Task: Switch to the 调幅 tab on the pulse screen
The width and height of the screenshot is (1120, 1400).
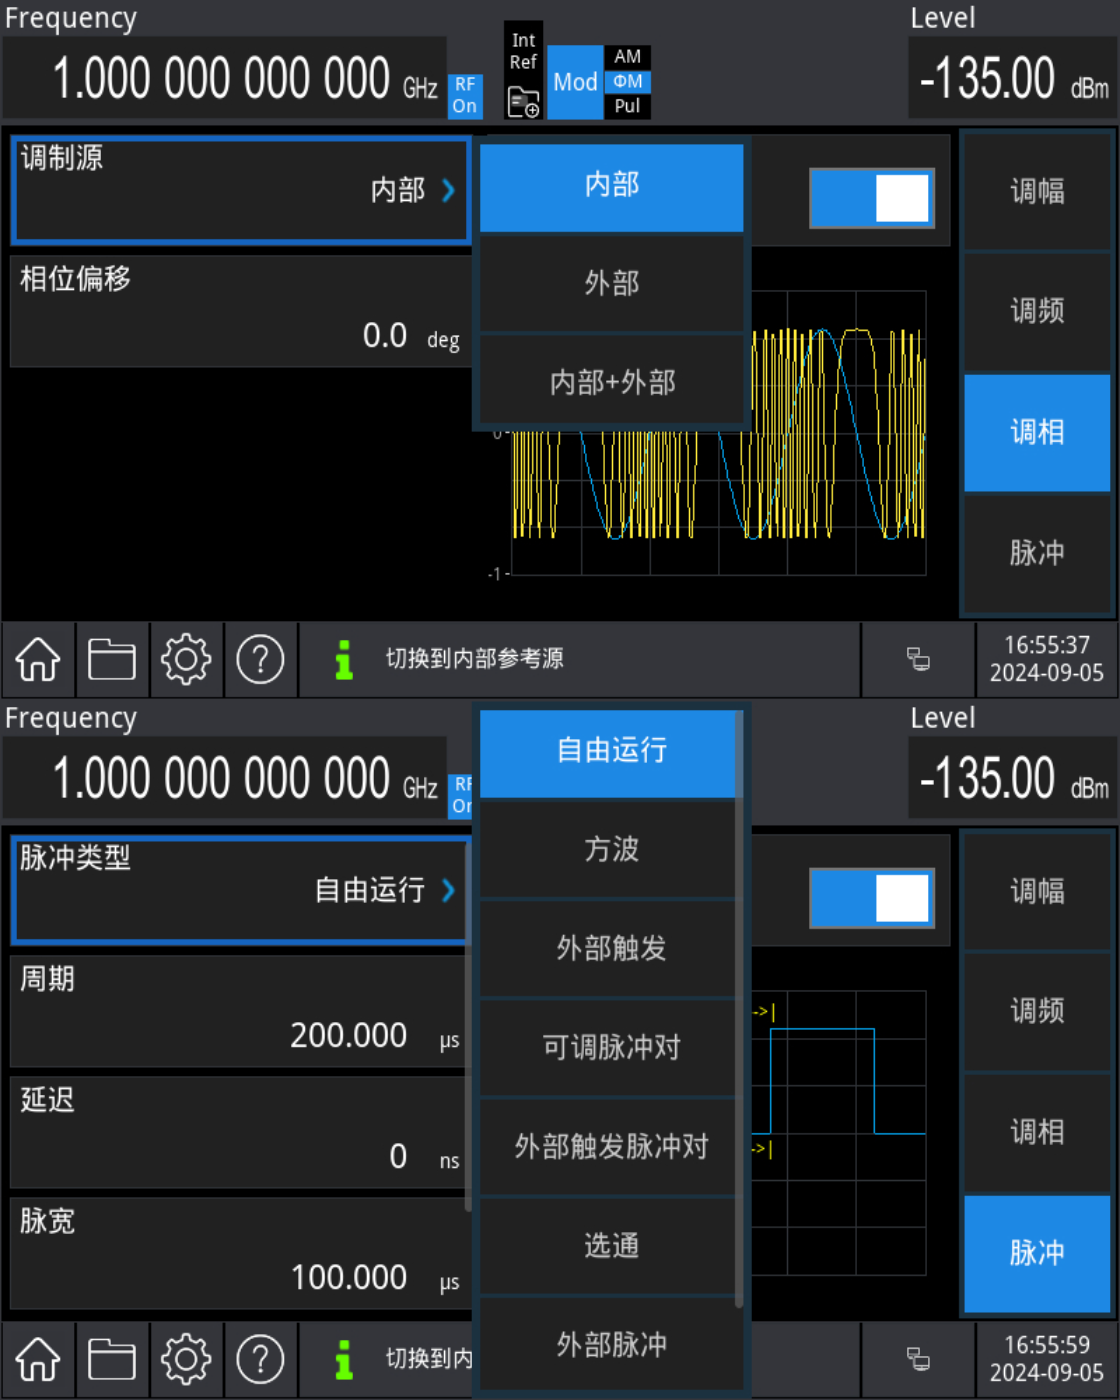Action: 1037,891
